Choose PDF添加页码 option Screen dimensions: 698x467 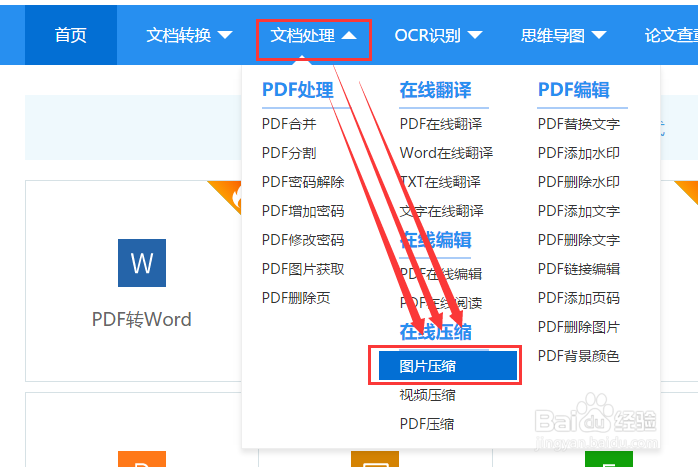coord(579,298)
